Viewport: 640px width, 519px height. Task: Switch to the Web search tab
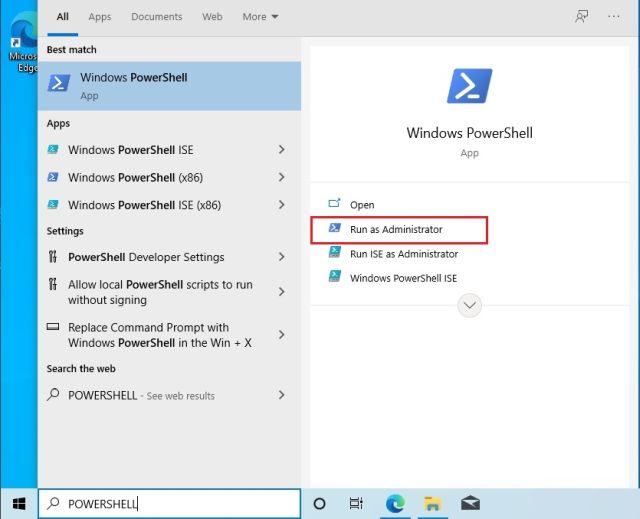tap(212, 17)
